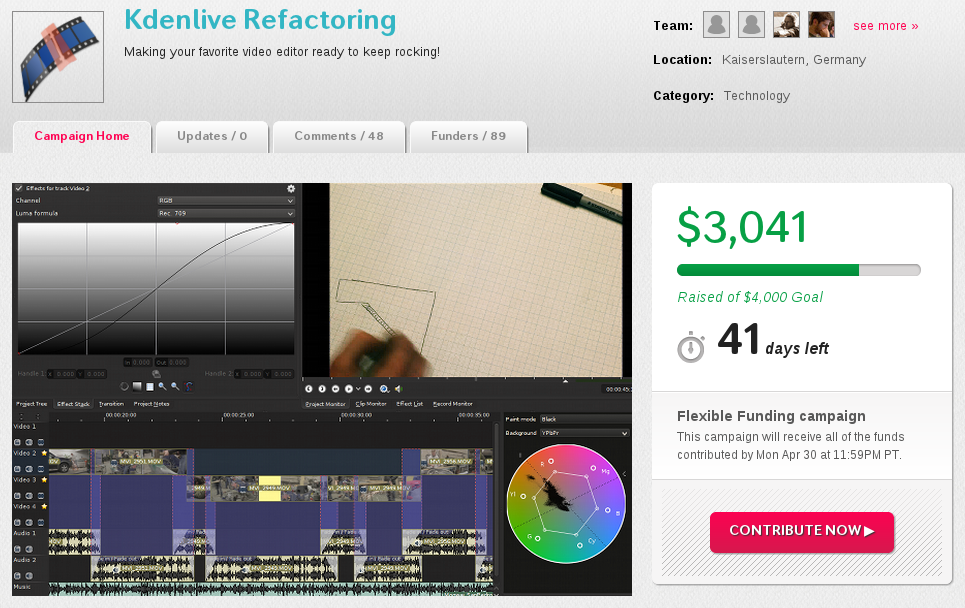965x608 pixels.
Task: Open the gear settings icon in the effects panel
Action: coord(291,188)
